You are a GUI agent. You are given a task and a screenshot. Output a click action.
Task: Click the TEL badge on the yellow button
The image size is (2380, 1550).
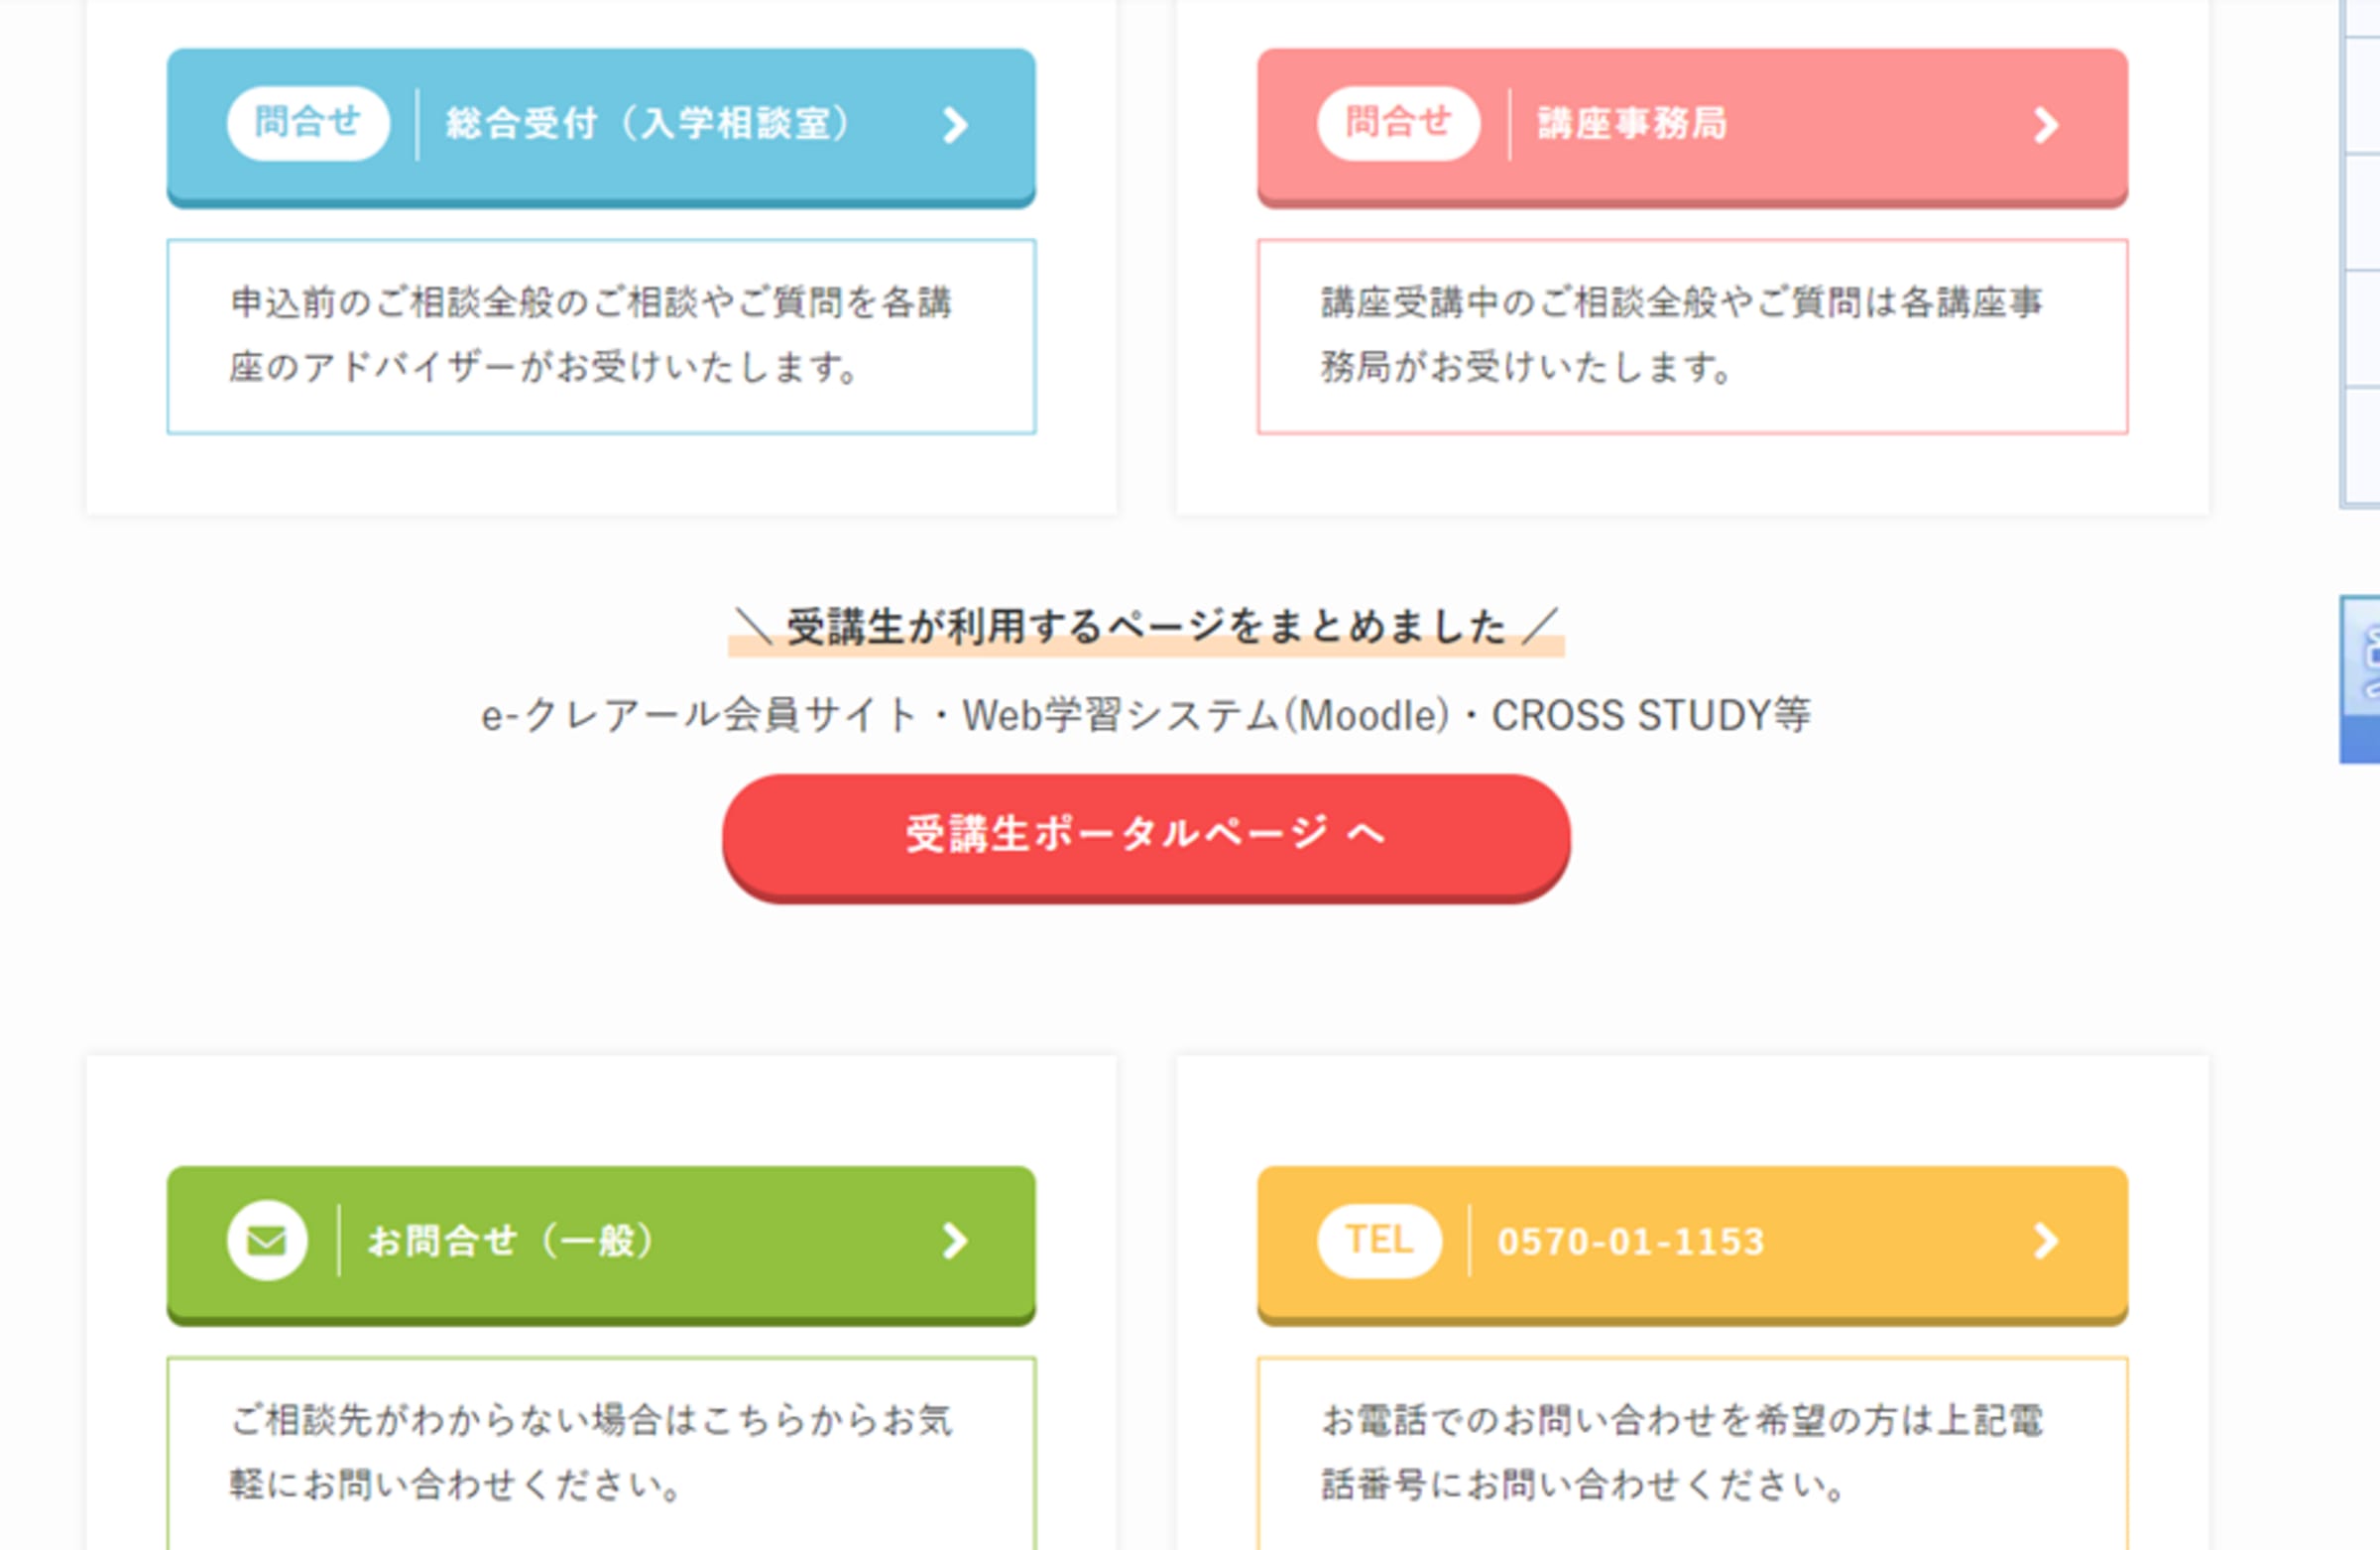1379,1240
